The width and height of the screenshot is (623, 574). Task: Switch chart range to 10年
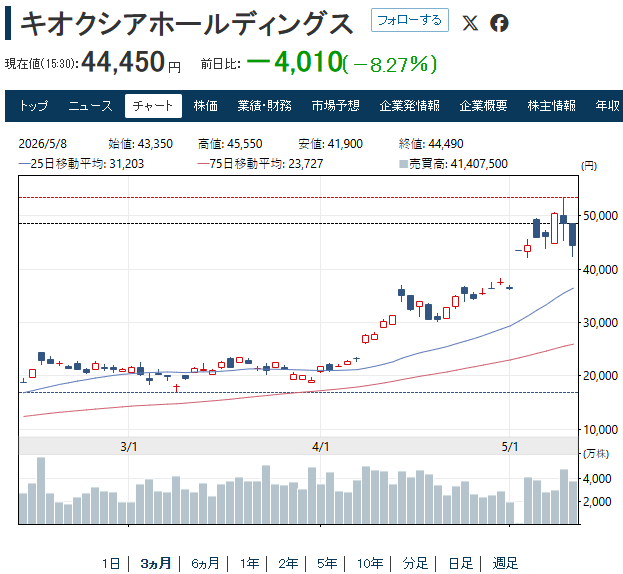370,563
